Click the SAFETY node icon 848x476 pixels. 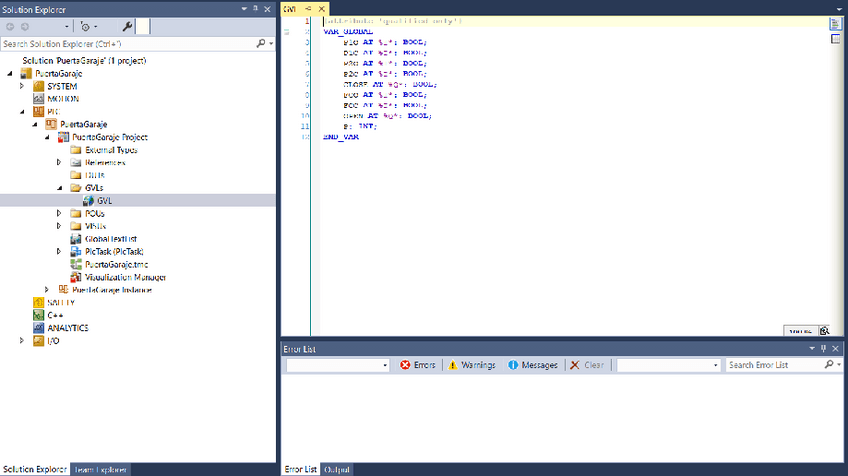pyautogui.click(x=38, y=302)
